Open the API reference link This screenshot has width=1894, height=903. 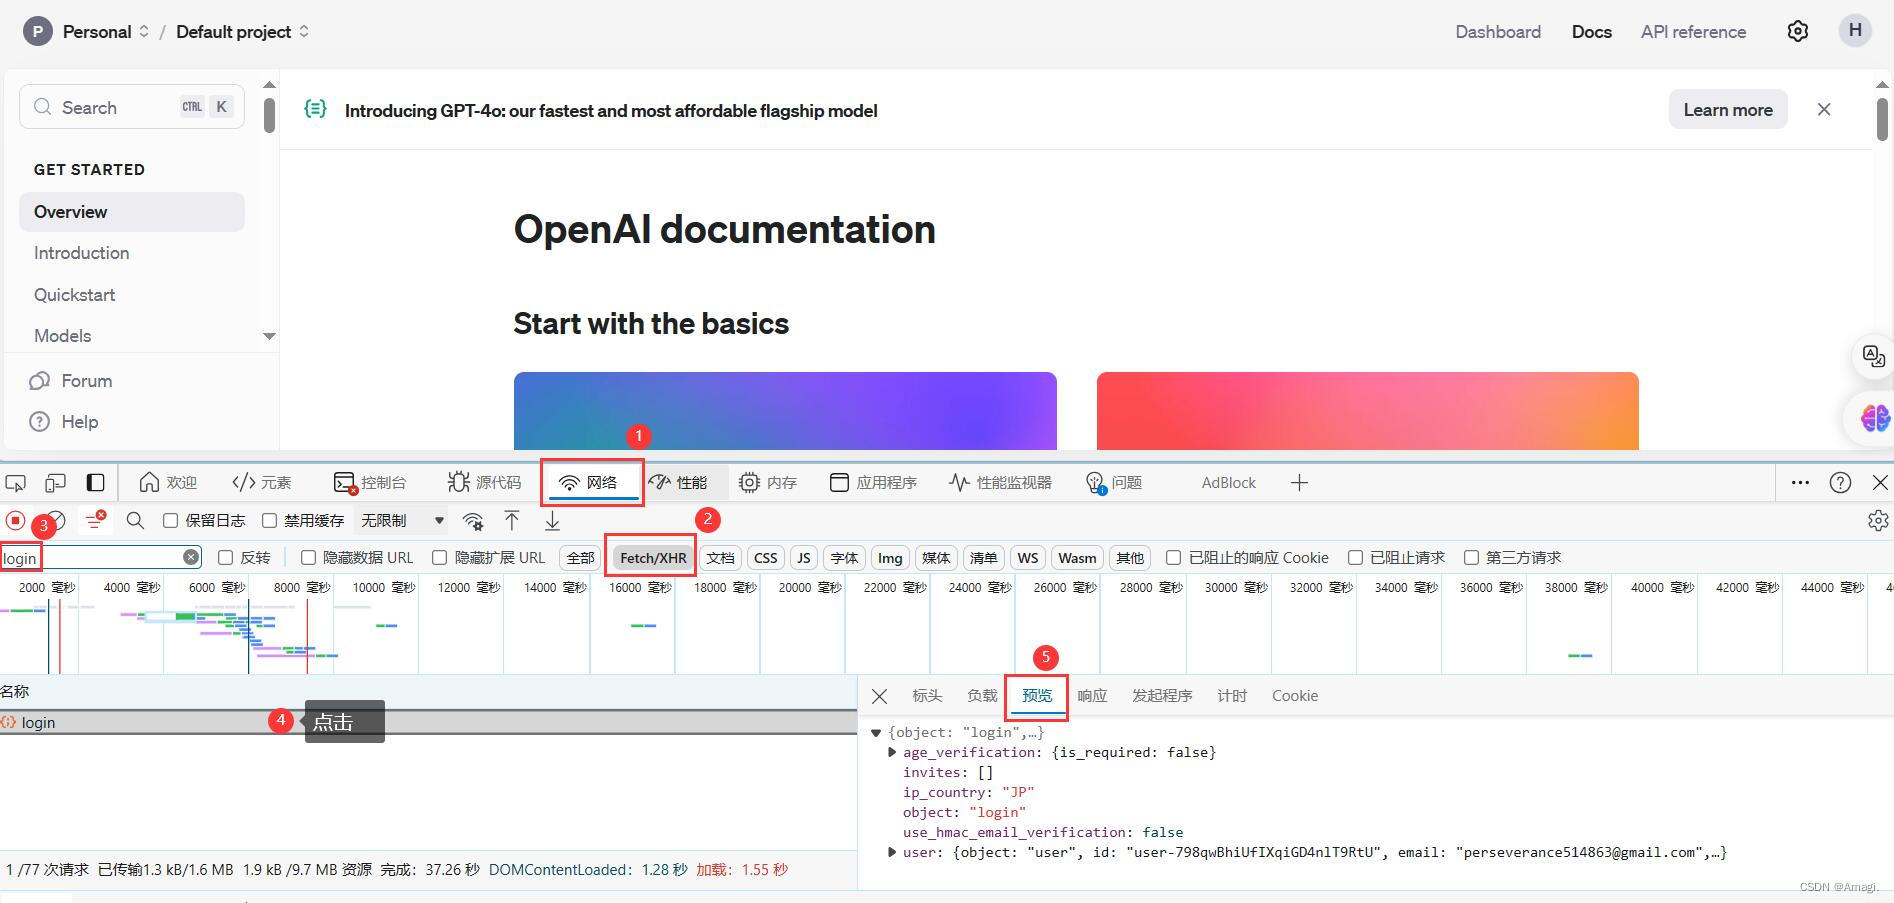pos(1693,32)
